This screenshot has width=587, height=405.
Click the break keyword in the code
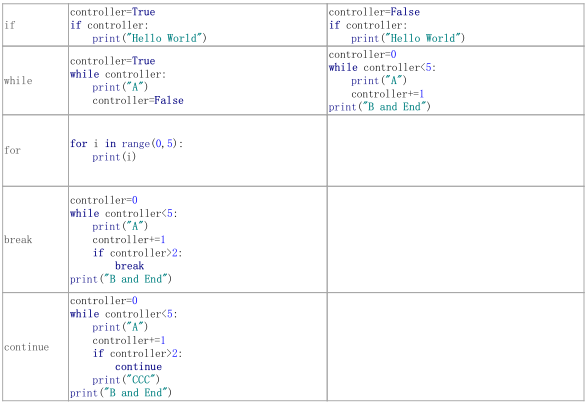(129, 266)
